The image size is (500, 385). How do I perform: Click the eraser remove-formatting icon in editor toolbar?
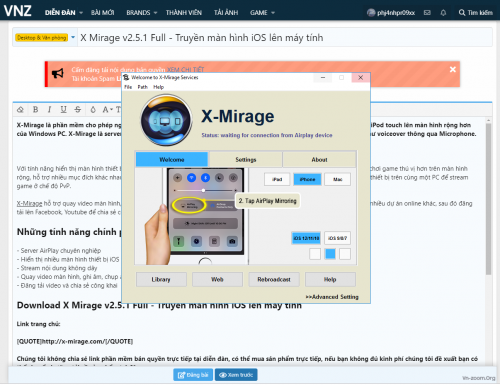pyautogui.click(x=20, y=109)
